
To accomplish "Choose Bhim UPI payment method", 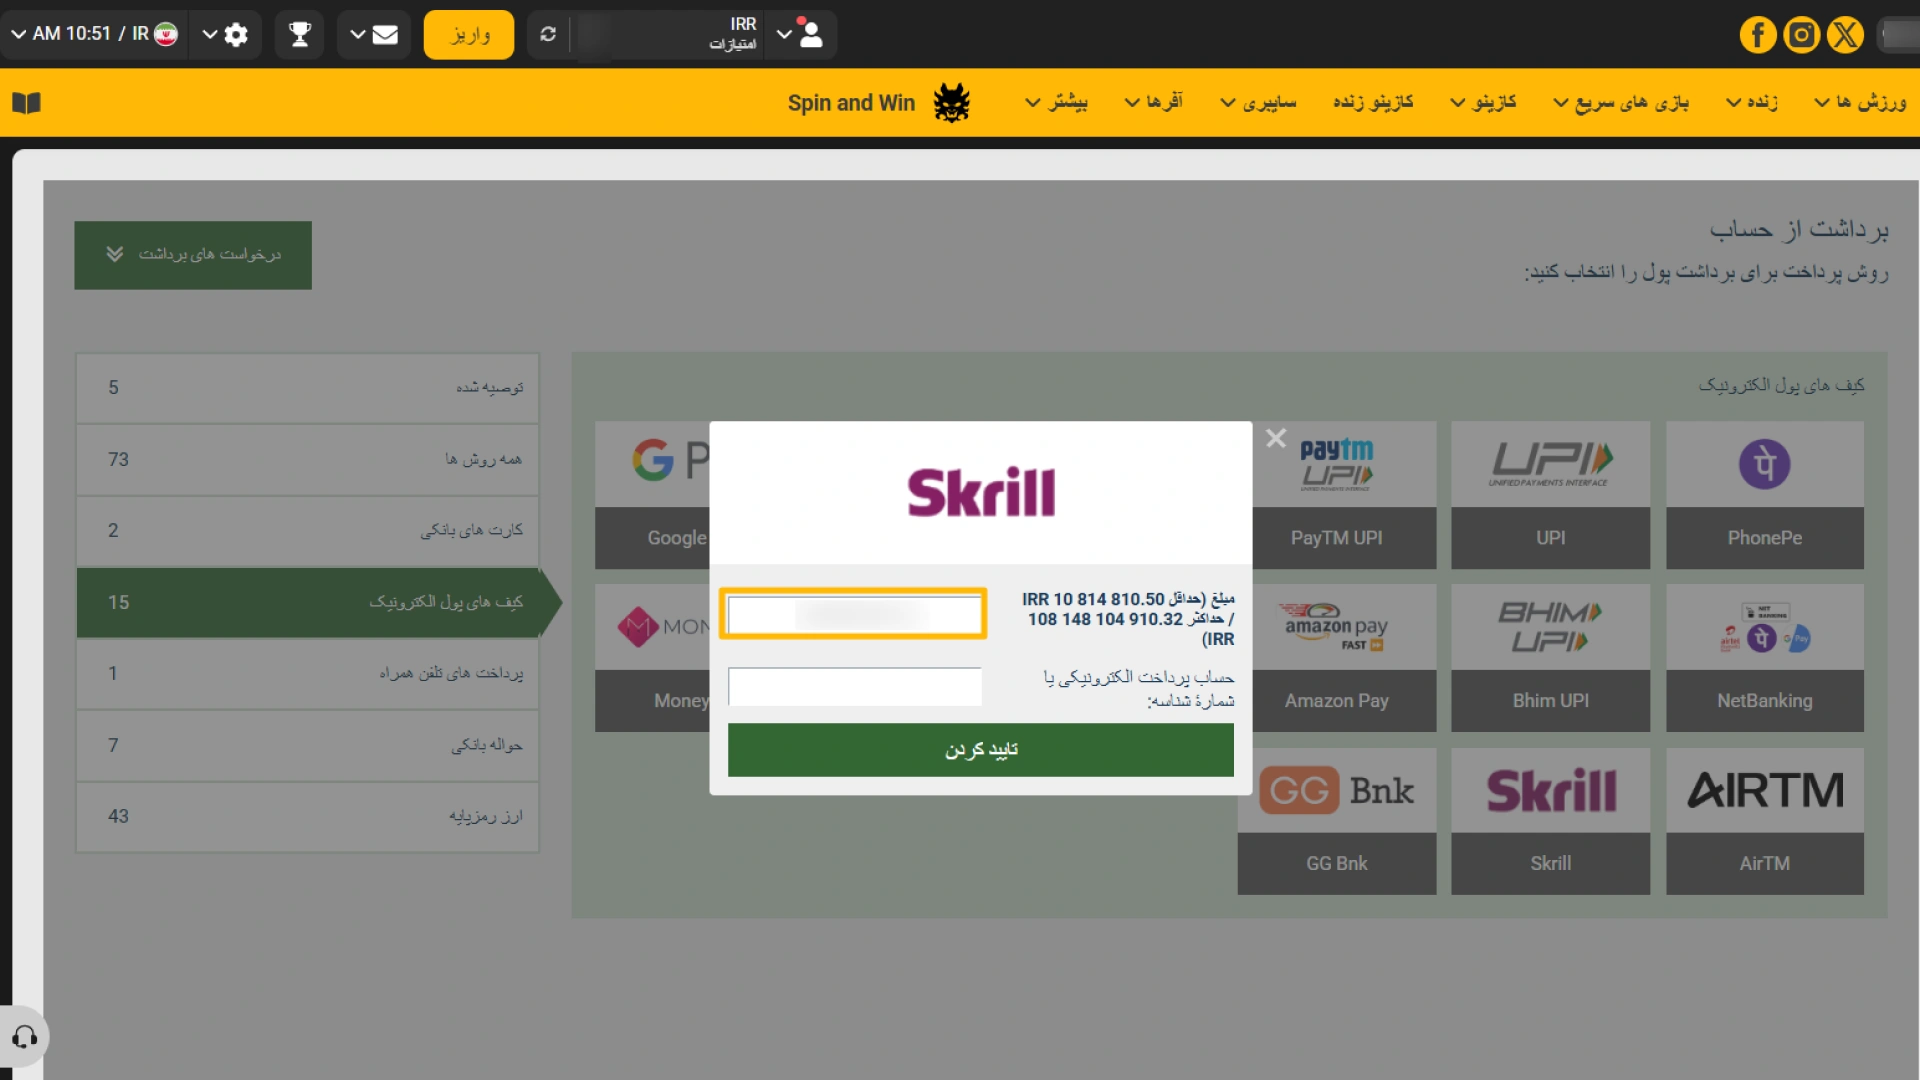I will 1550,658.
